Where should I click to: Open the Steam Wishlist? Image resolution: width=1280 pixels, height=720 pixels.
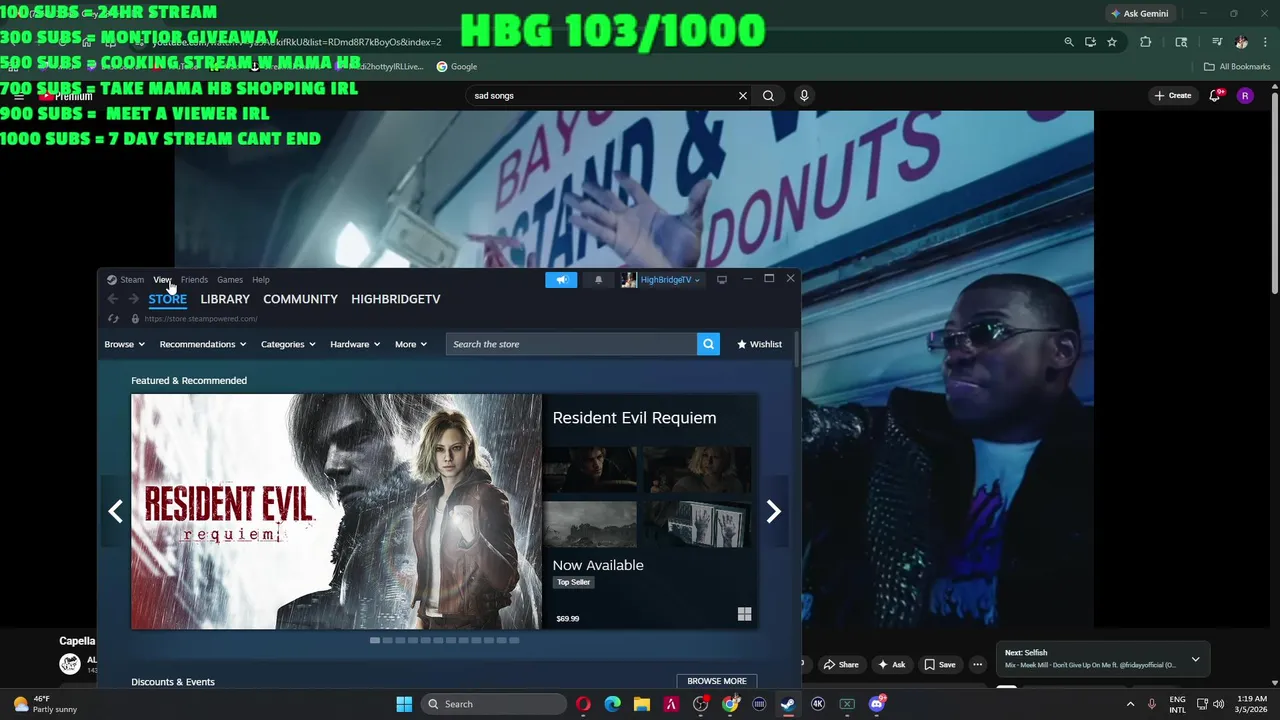pyautogui.click(x=760, y=344)
